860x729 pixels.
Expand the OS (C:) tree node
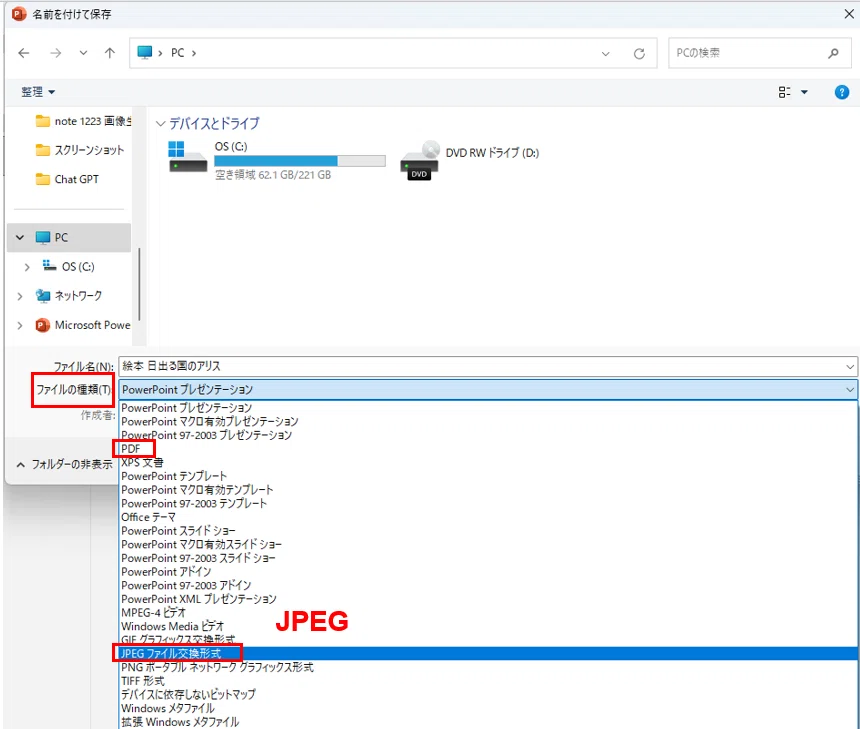tap(27, 267)
